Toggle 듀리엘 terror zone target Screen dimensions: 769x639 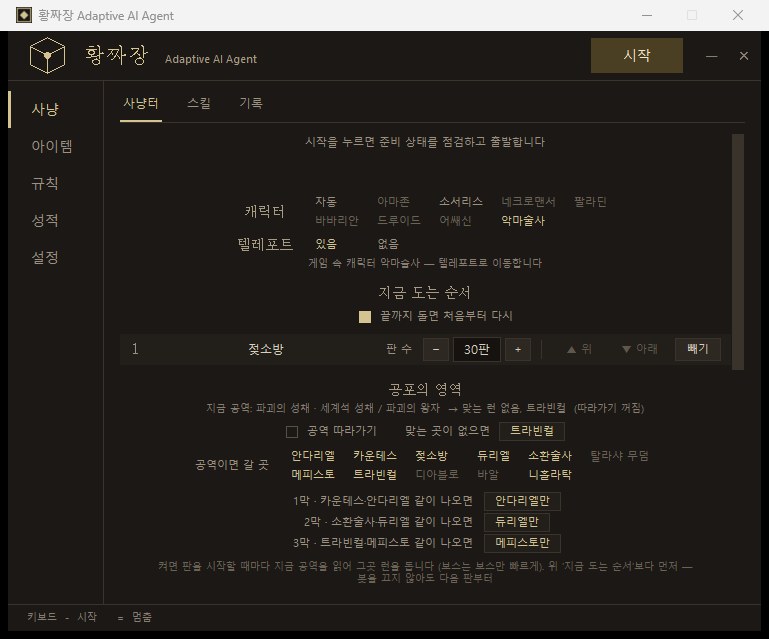click(x=493, y=456)
